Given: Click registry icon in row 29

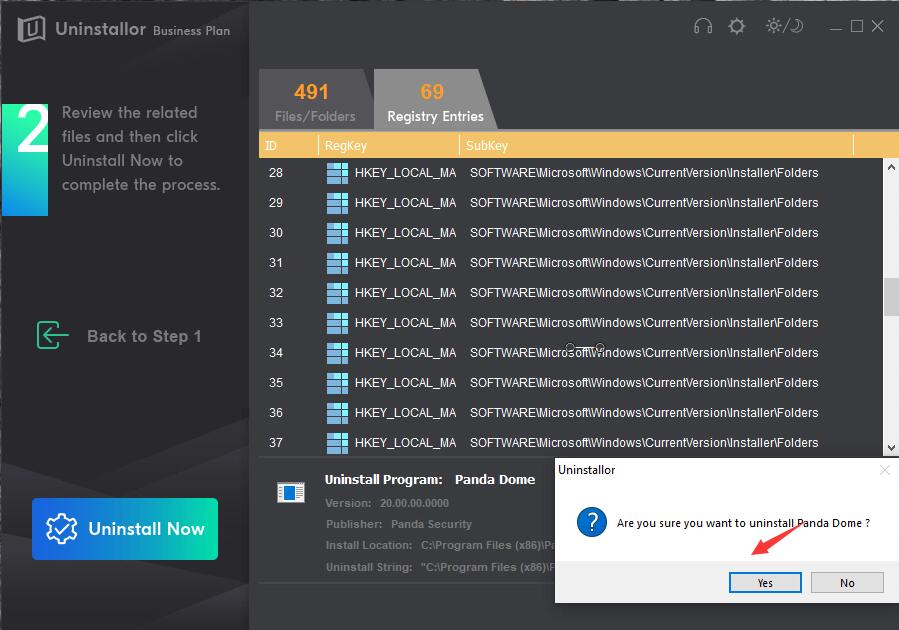Looking at the screenshot, I should 337,203.
